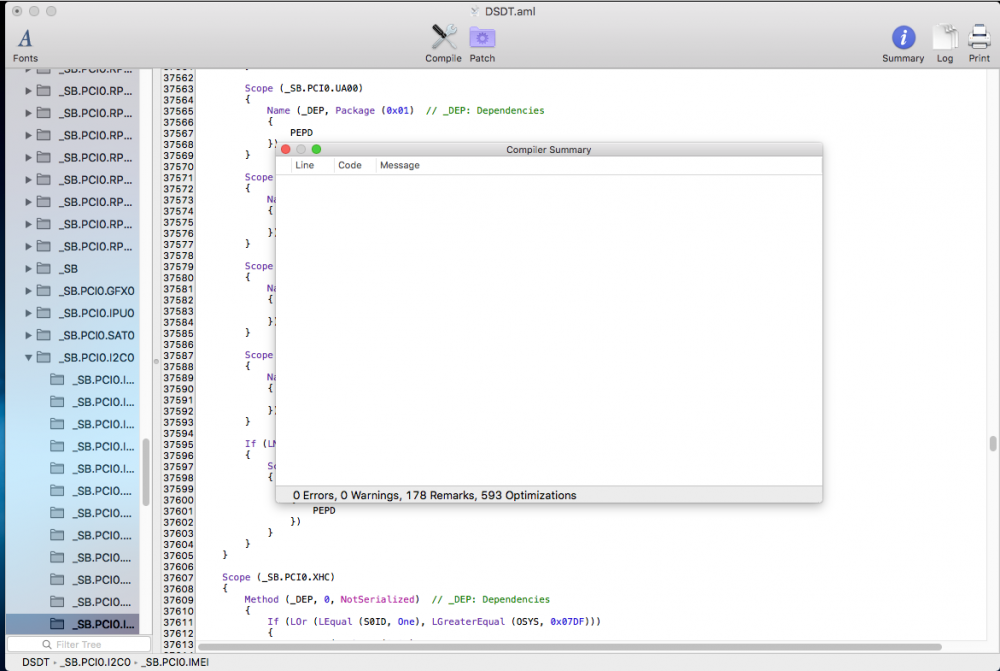This screenshot has height=671, width=1000.
Task: Click the DSDT.aml document icon in title bar
Action: click(x=474, y=11)
